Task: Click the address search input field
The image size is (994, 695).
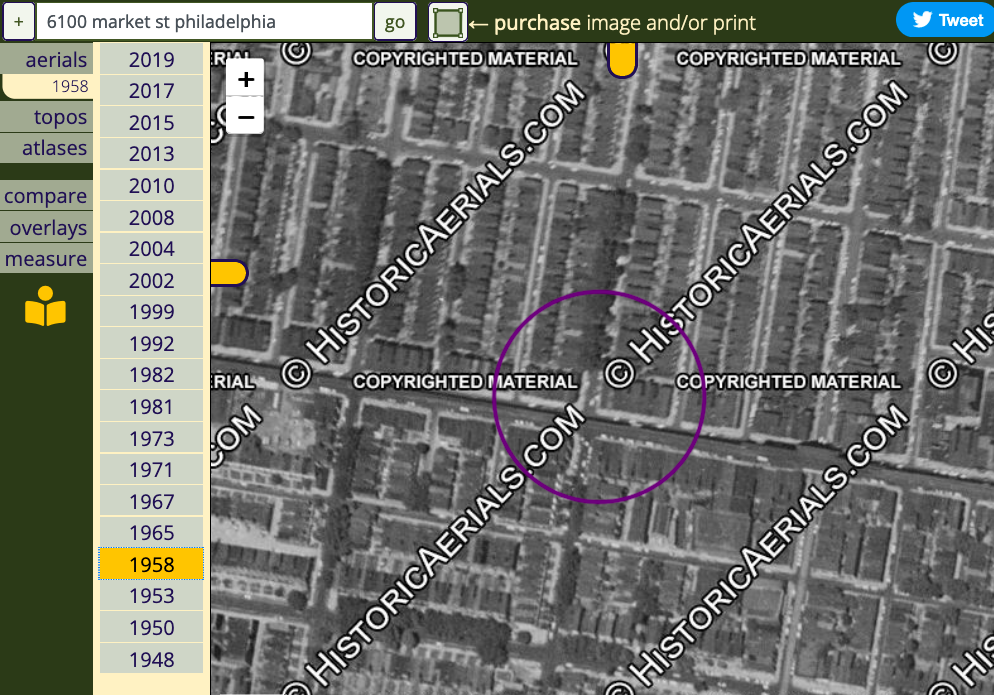Action: tap(204, 21)
